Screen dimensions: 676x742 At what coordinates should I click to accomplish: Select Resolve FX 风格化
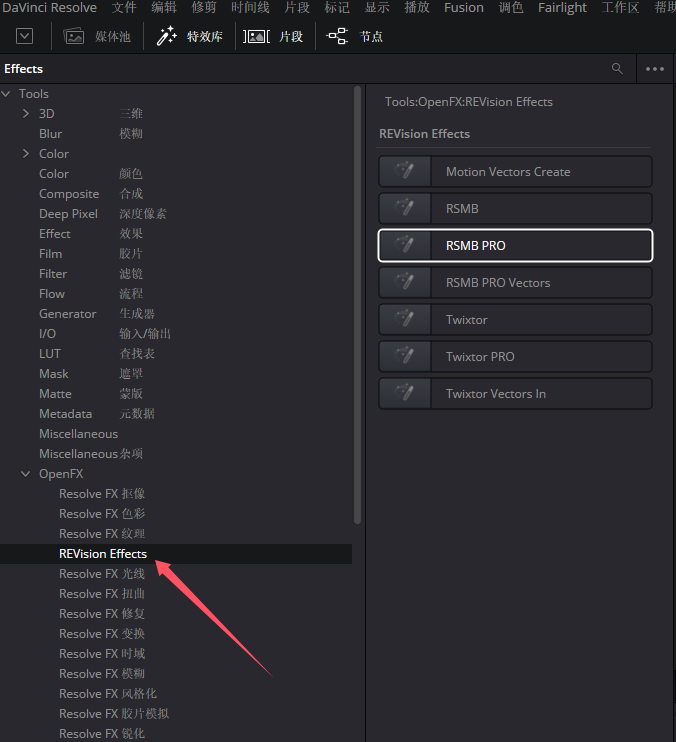(x=108, y=694)
